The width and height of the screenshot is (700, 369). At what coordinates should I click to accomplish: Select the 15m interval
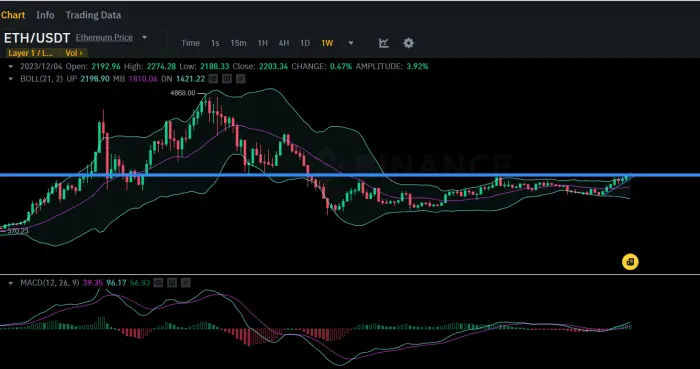tap(238, 43)
